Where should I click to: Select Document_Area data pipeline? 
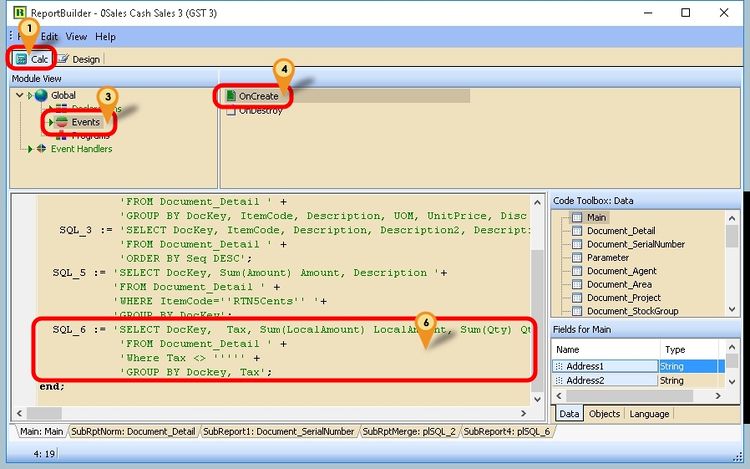pos(619,284)
